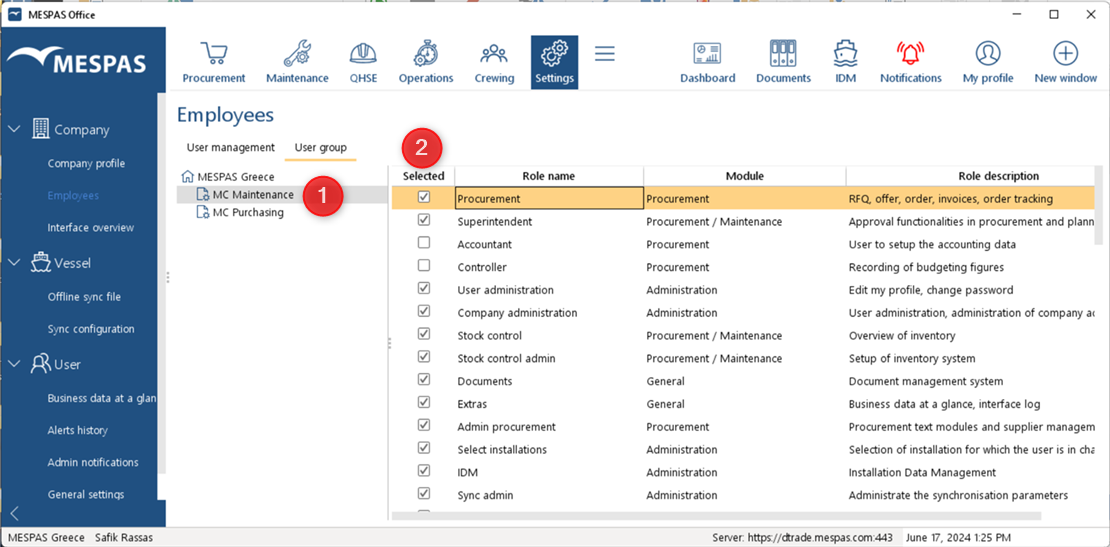1110x547 pixels.
Task: Uncheck the Extras role checkbox
Action: click(423, 403)
